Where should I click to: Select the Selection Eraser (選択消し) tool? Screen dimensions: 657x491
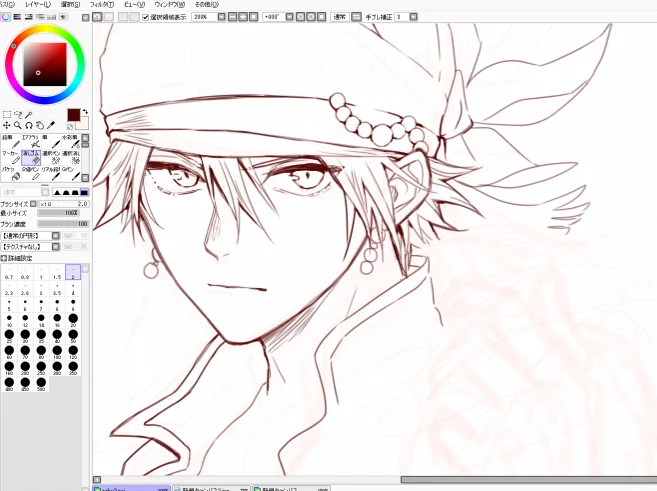(71, 158)
